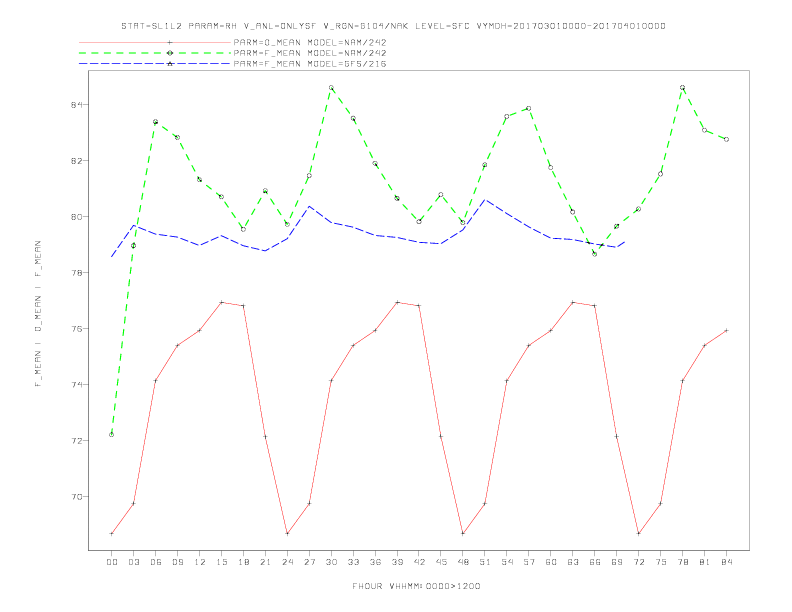Screen dimensions: 792x612
Task: Click the x-axis tick label 57
Action: pyautogui.click(x=529, y=562)
